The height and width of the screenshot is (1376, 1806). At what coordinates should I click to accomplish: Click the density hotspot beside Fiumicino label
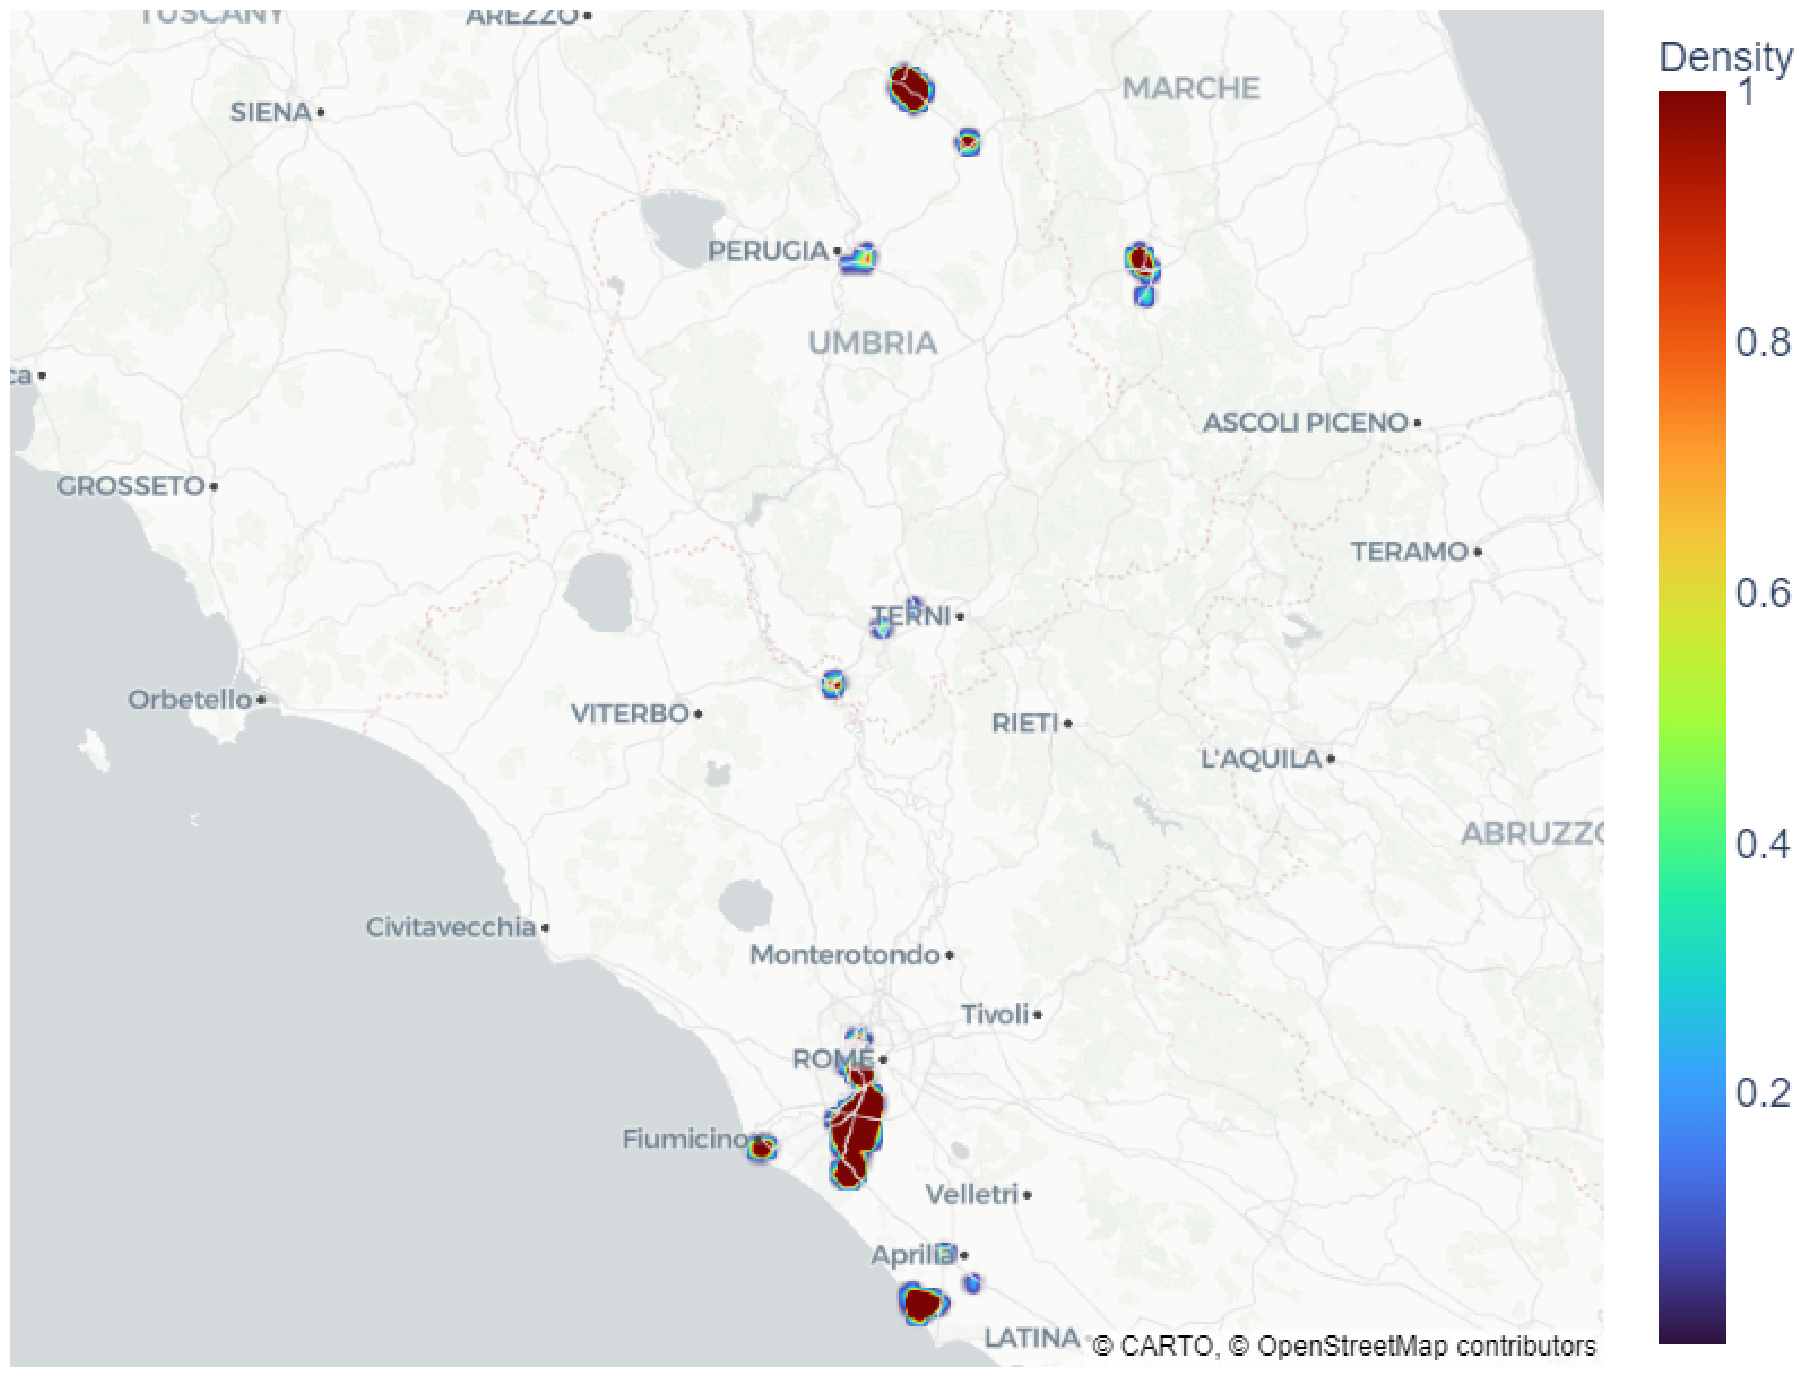762,1148
